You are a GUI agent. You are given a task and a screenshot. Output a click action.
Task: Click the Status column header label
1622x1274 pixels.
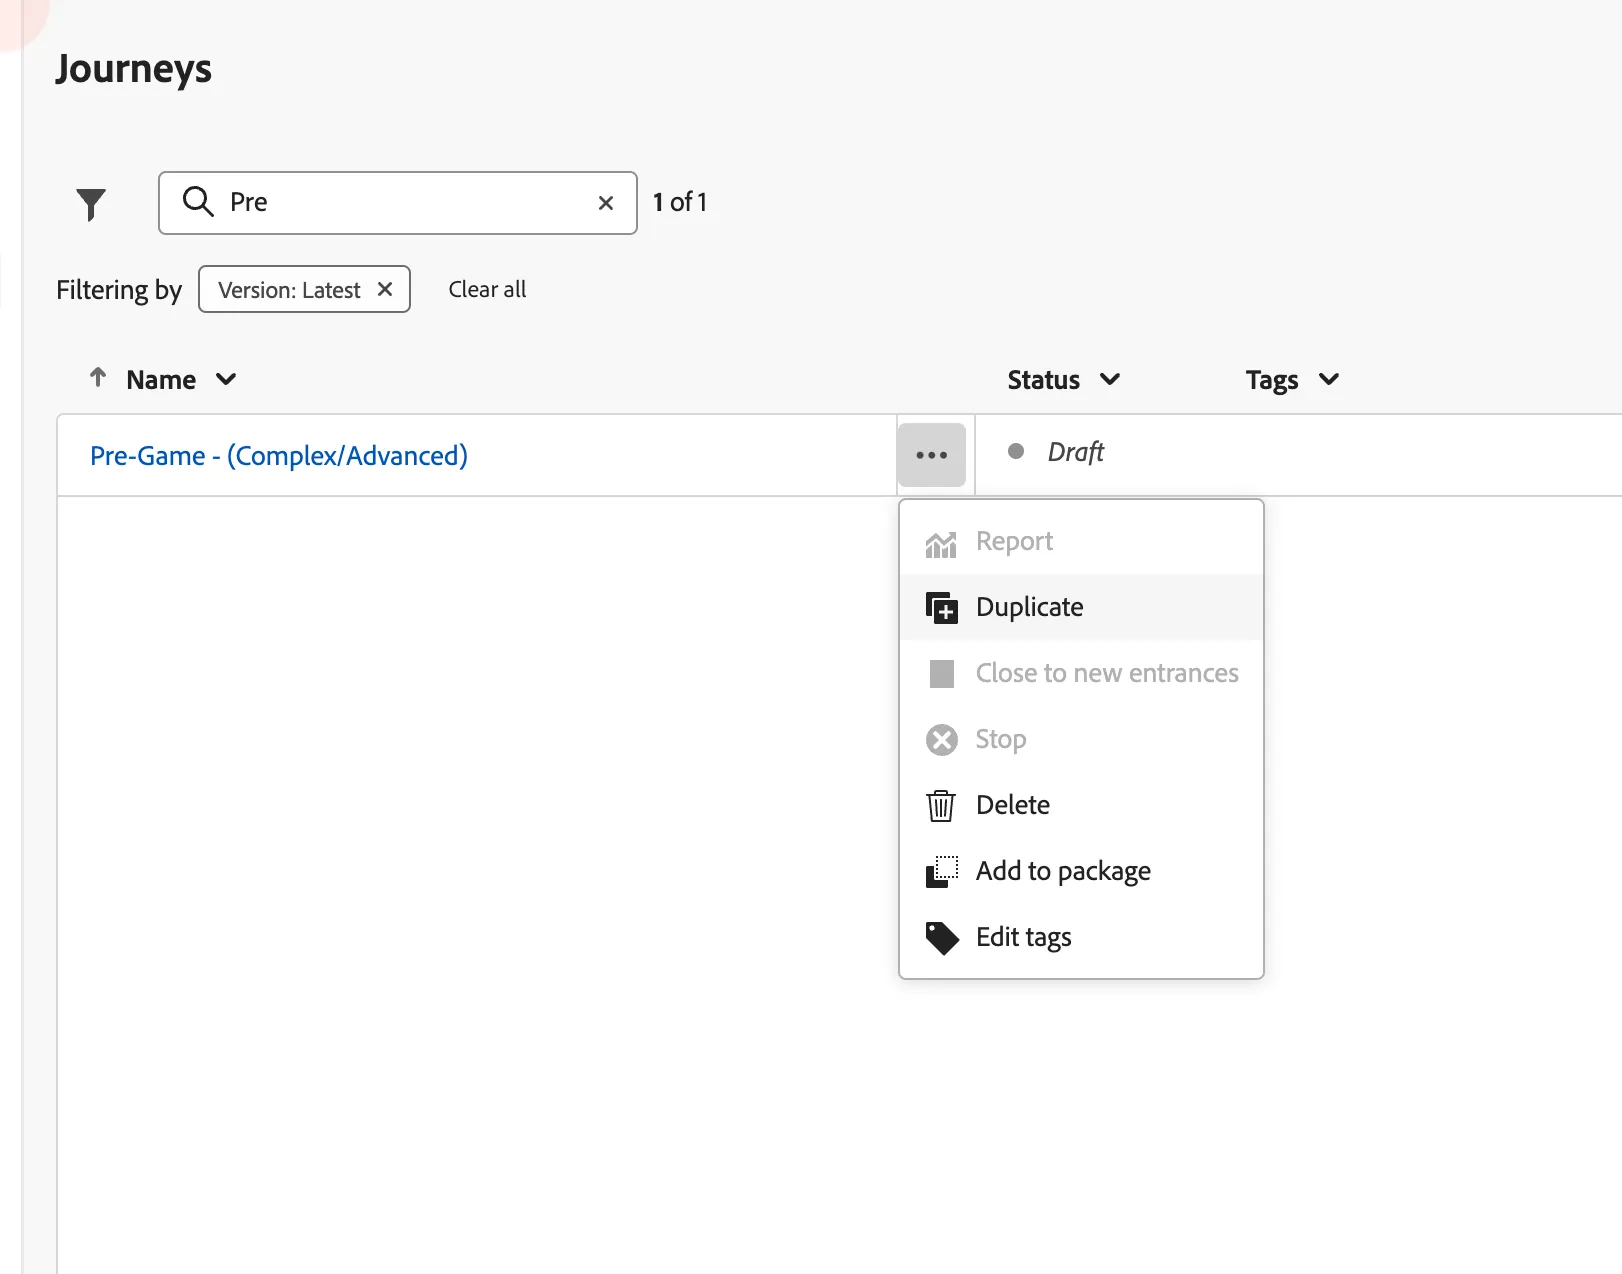pos(1043,380)
